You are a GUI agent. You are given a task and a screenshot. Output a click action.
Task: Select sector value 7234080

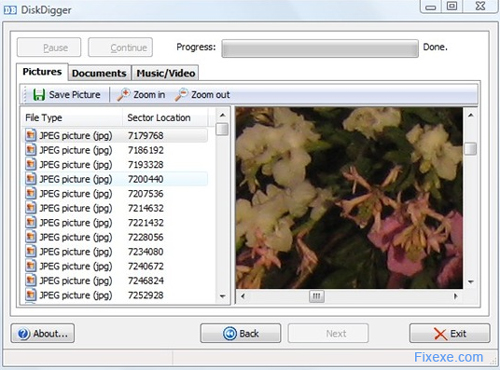(x=146, y=252)
